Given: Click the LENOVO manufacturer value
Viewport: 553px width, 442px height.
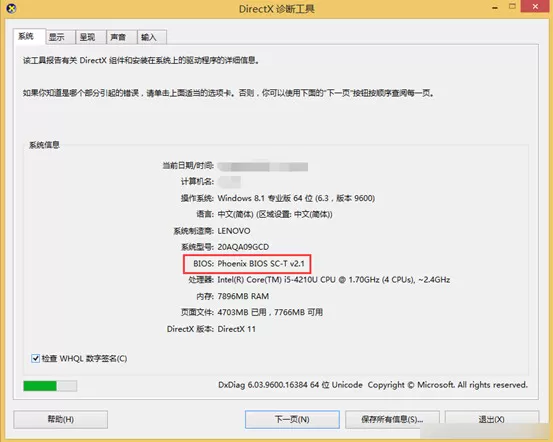Looking at the screenshot, I should 234,231.
